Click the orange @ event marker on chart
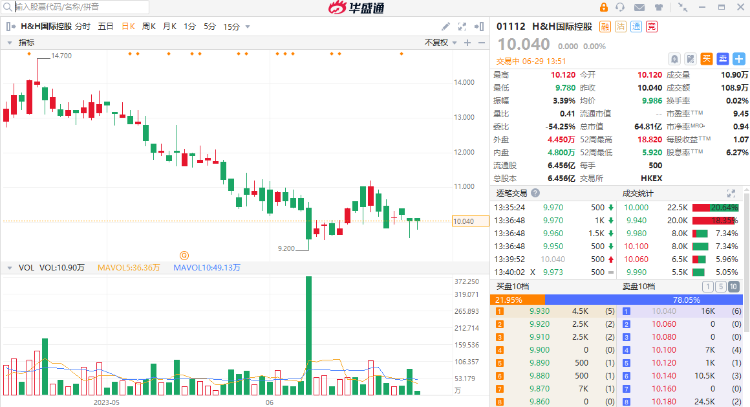 [x=184, y=255]
